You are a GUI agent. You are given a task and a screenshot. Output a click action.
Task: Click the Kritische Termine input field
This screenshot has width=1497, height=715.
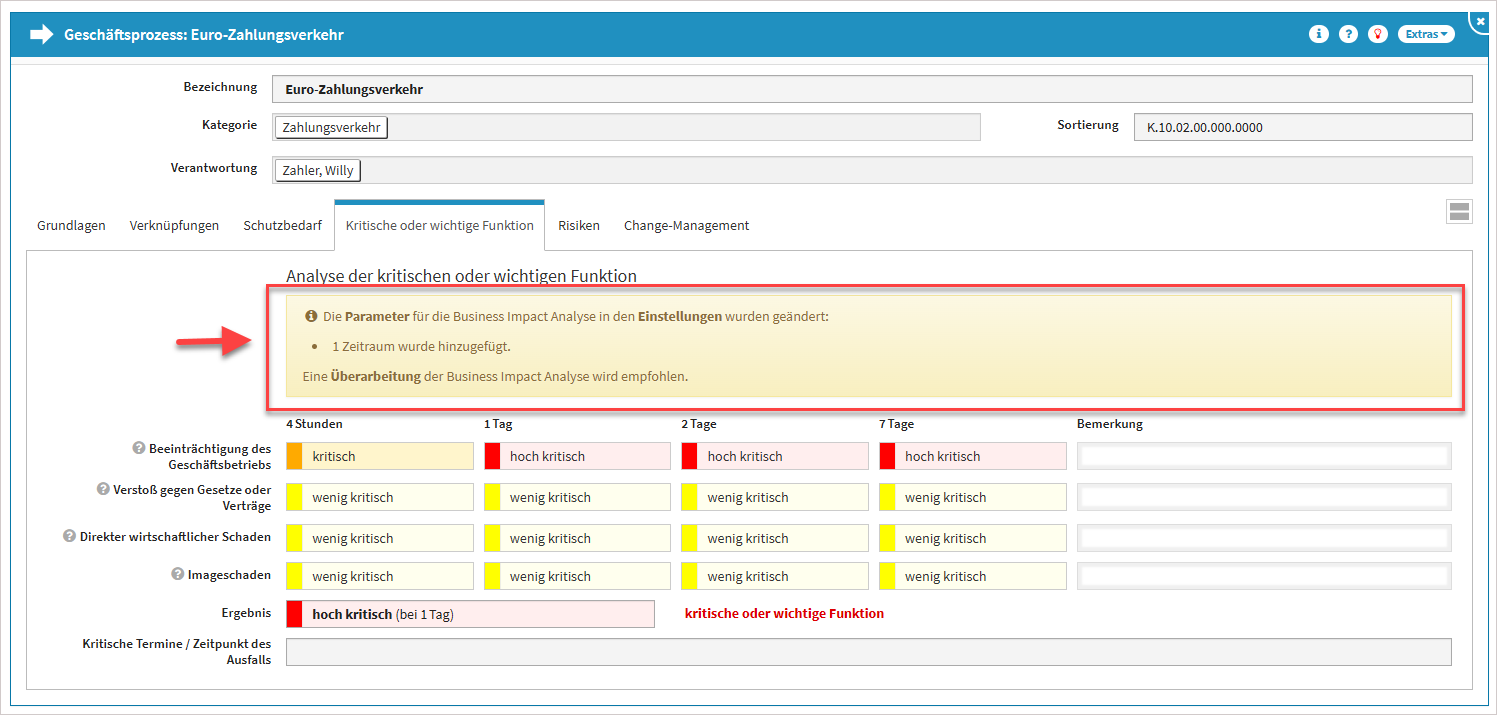[868, 652]
